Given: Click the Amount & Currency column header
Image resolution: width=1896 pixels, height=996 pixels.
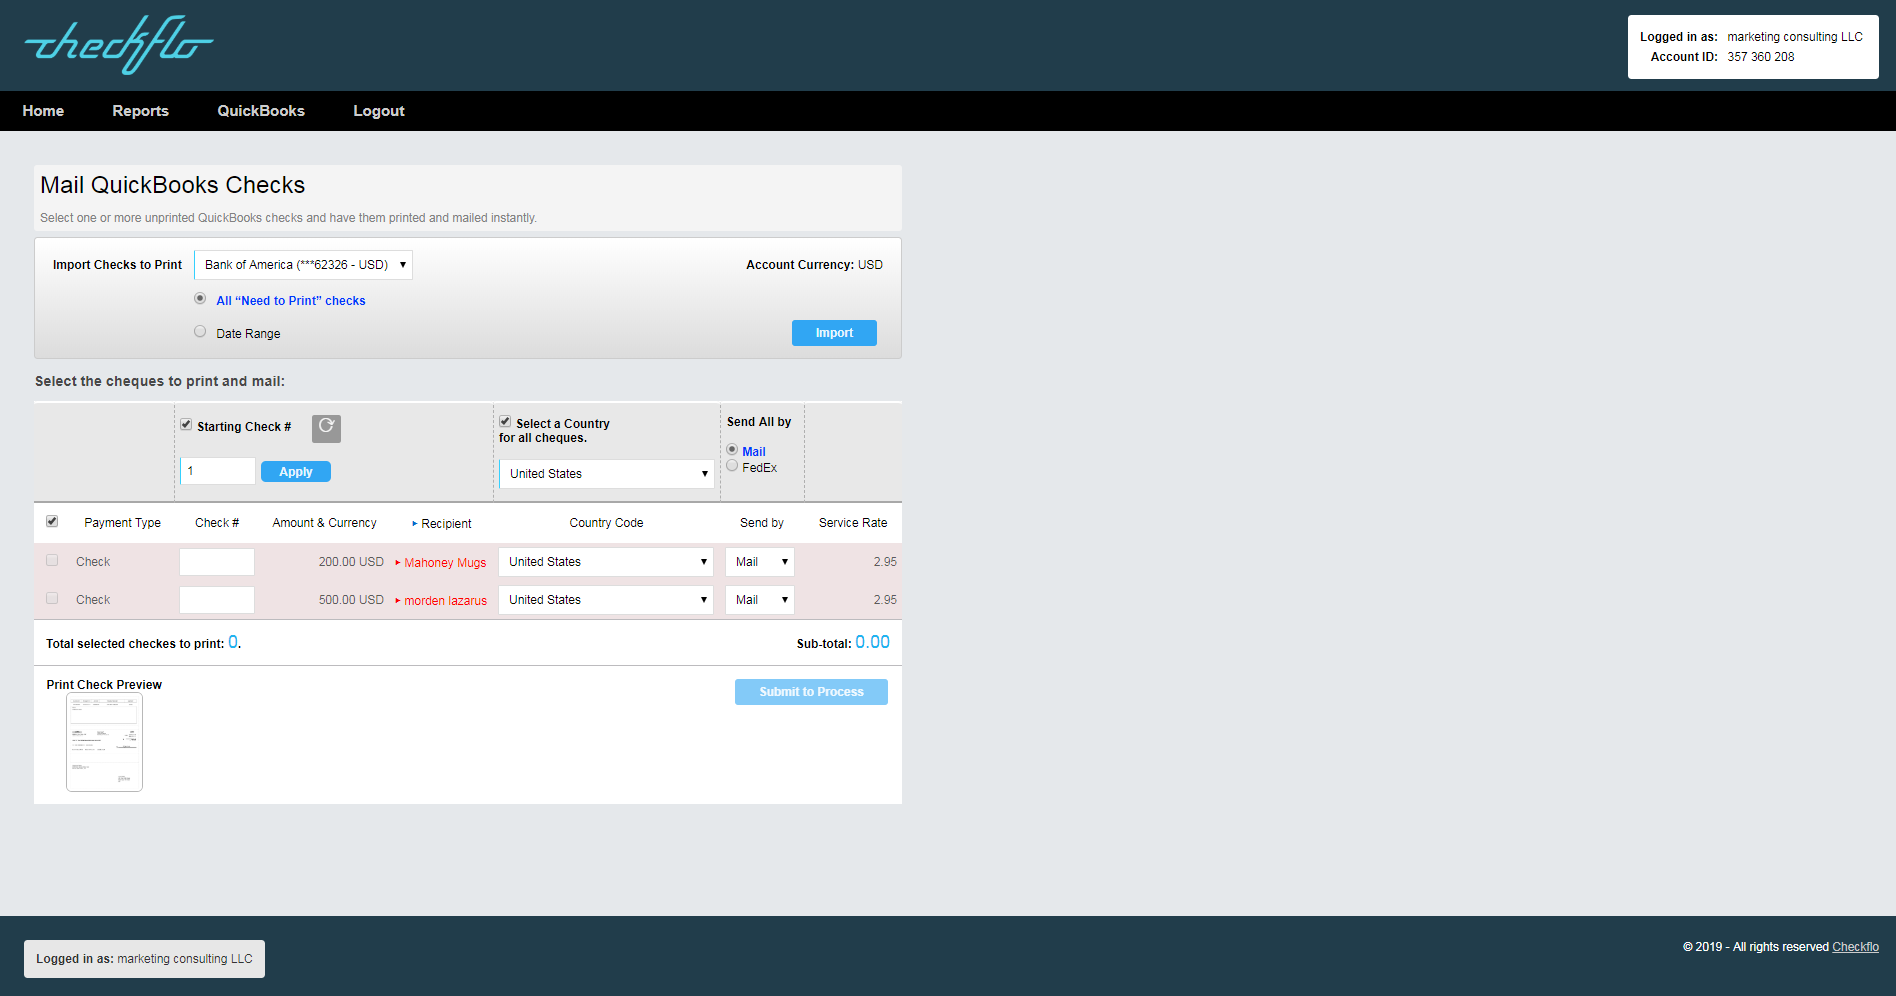Looking at the screenshot, I should point(324,523).
